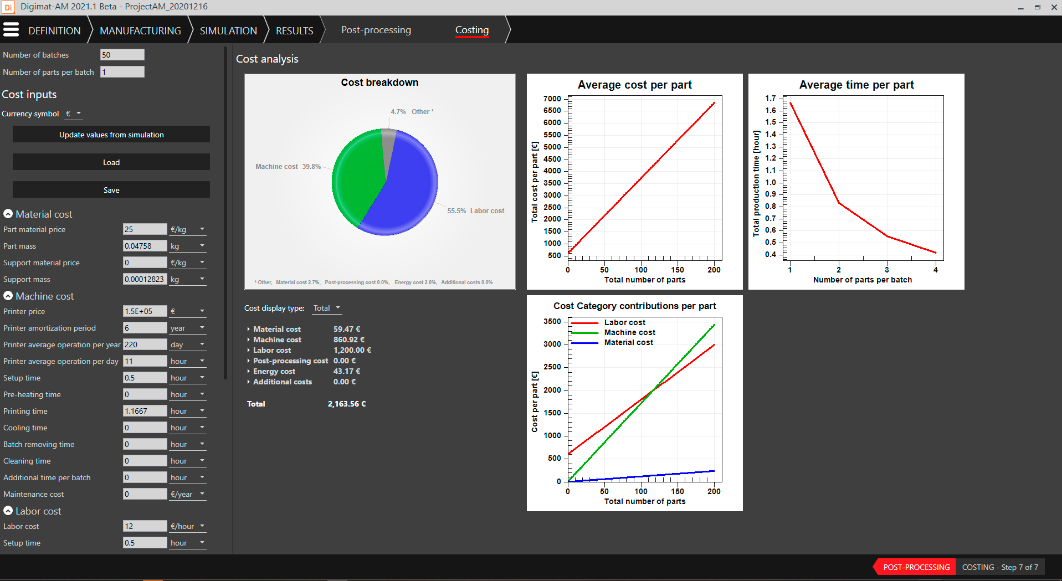Click the red POST-PROCESSING back button

[x=915, y=567]
